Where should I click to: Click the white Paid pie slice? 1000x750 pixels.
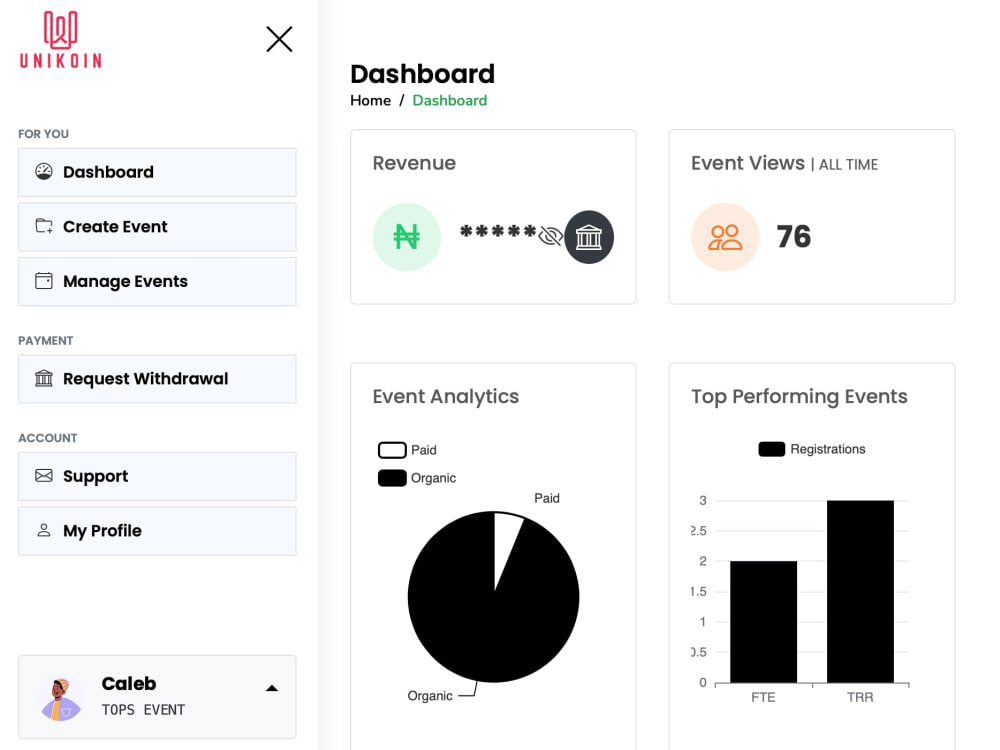pos(506,542)
